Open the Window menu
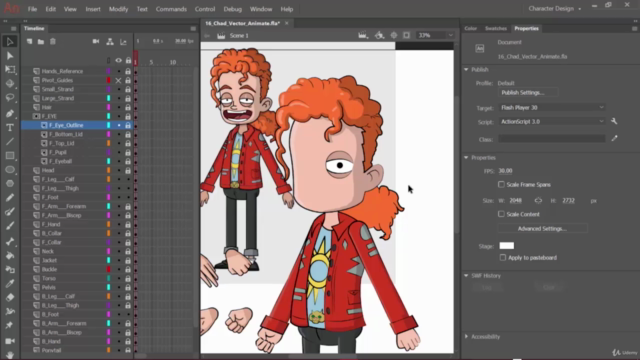Image resolution: width=640 pixels, height=360 pixels. [261, 9]
